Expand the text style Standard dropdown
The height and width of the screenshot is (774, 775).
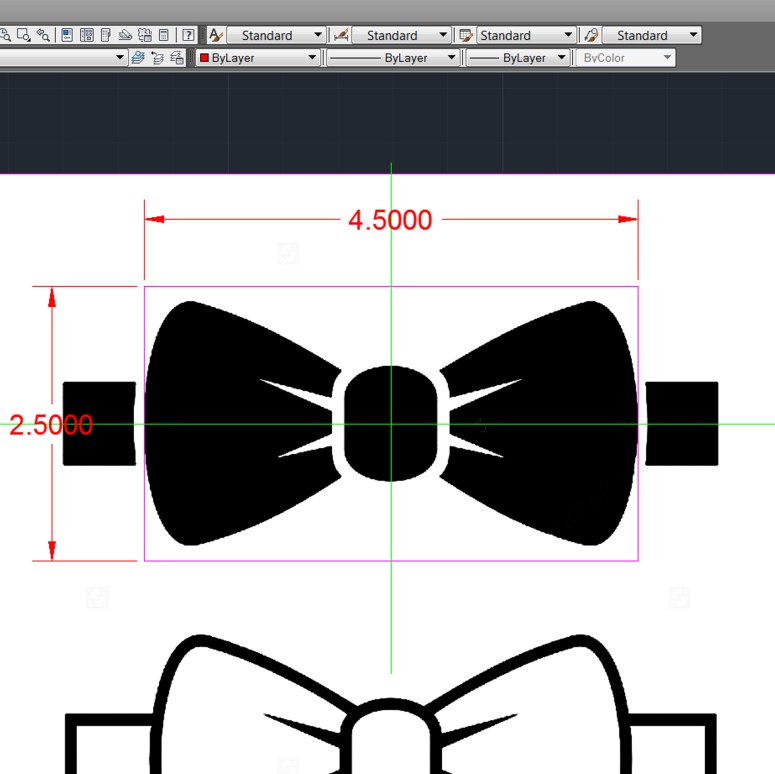click(276, 35)
